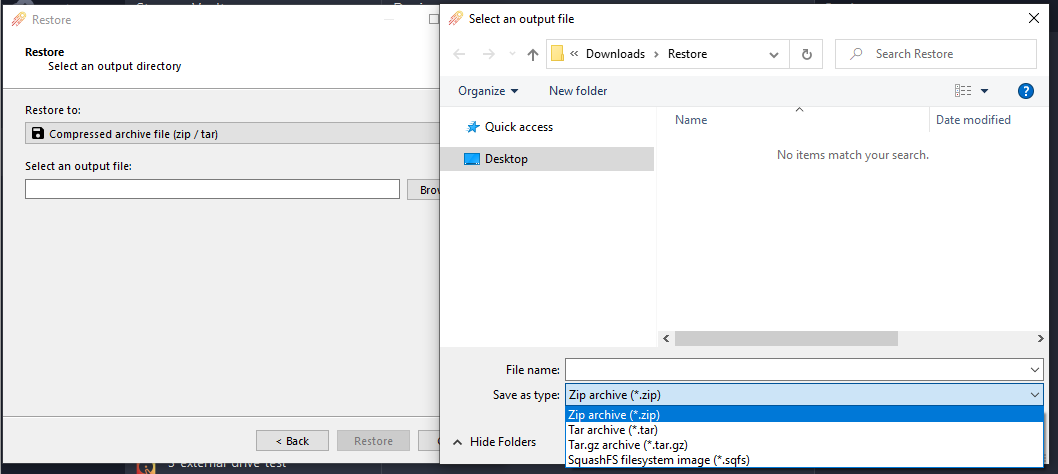Select Desktop in the navigation pane

(506, 159)
